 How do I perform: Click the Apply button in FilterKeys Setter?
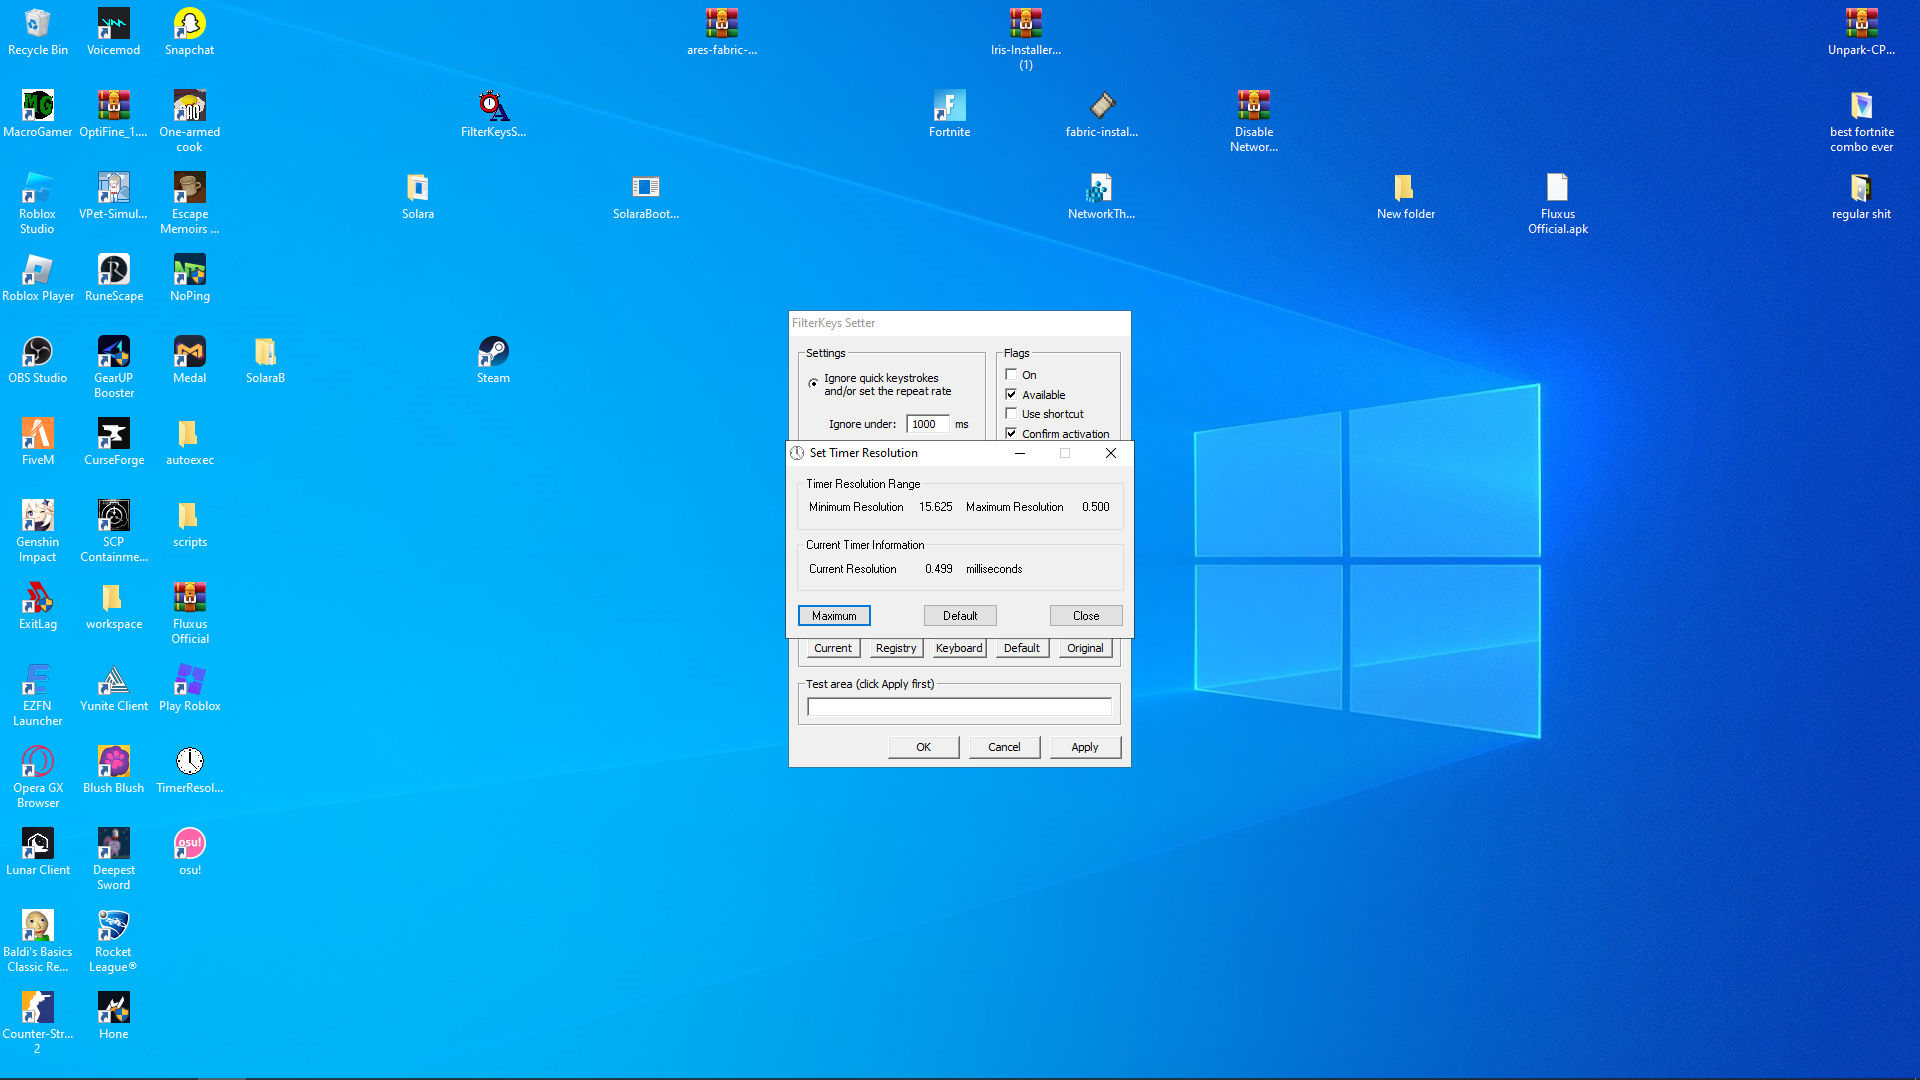tap(1085, 747)
